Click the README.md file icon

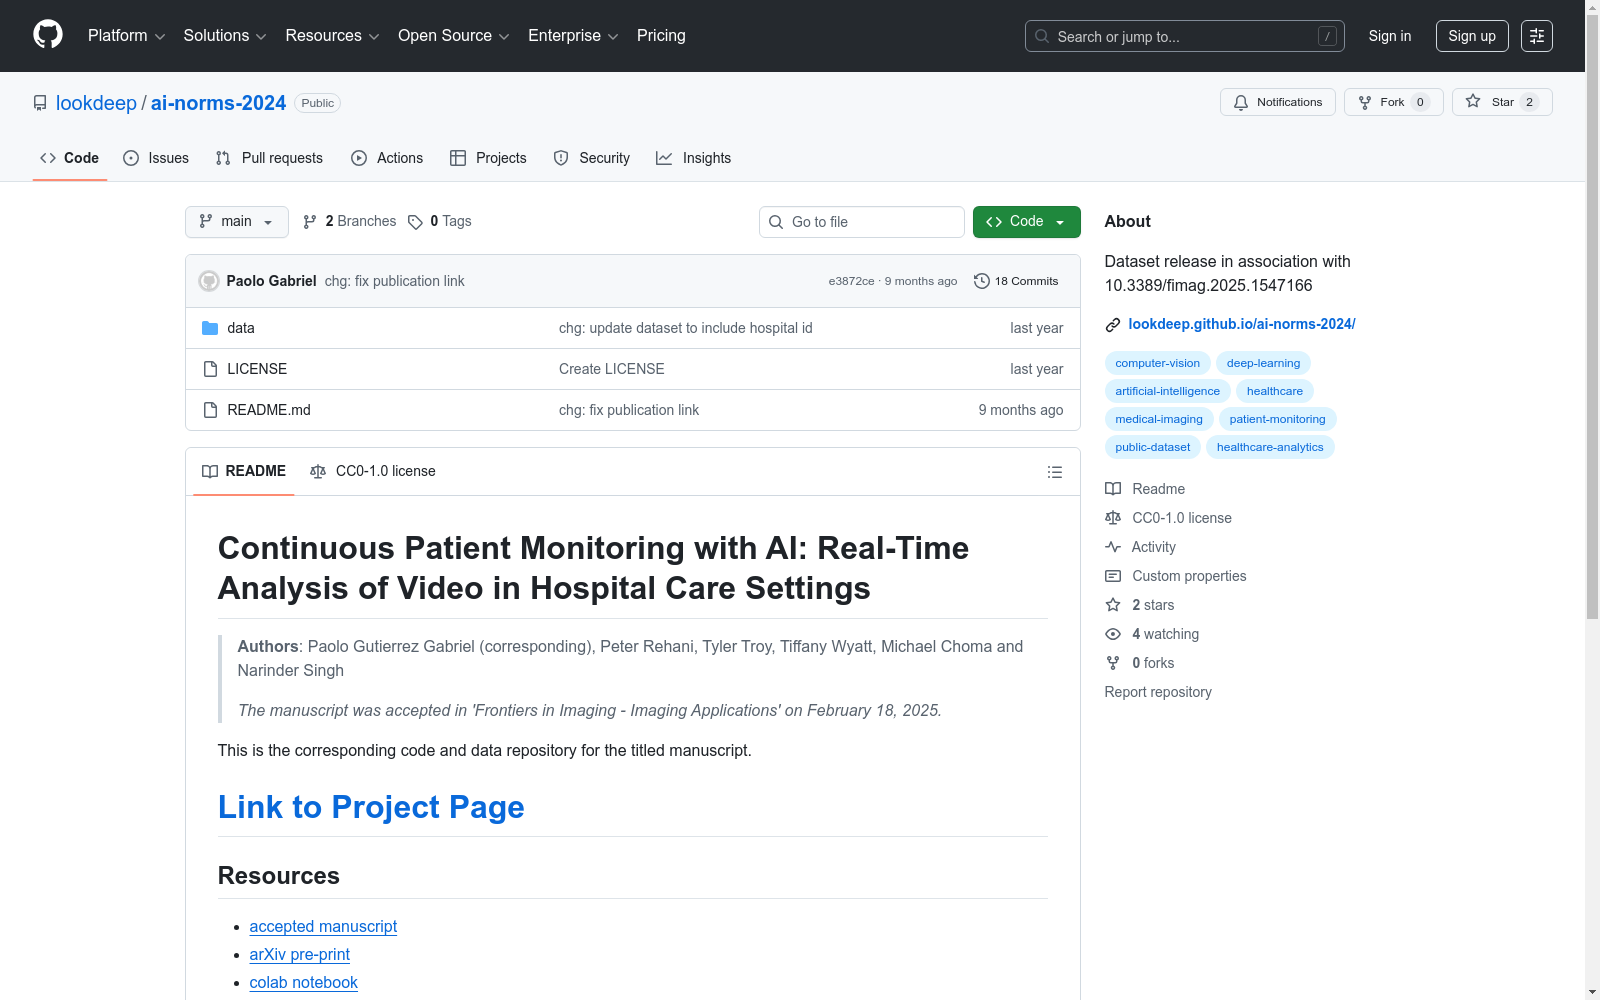click(x=210, y=410)
